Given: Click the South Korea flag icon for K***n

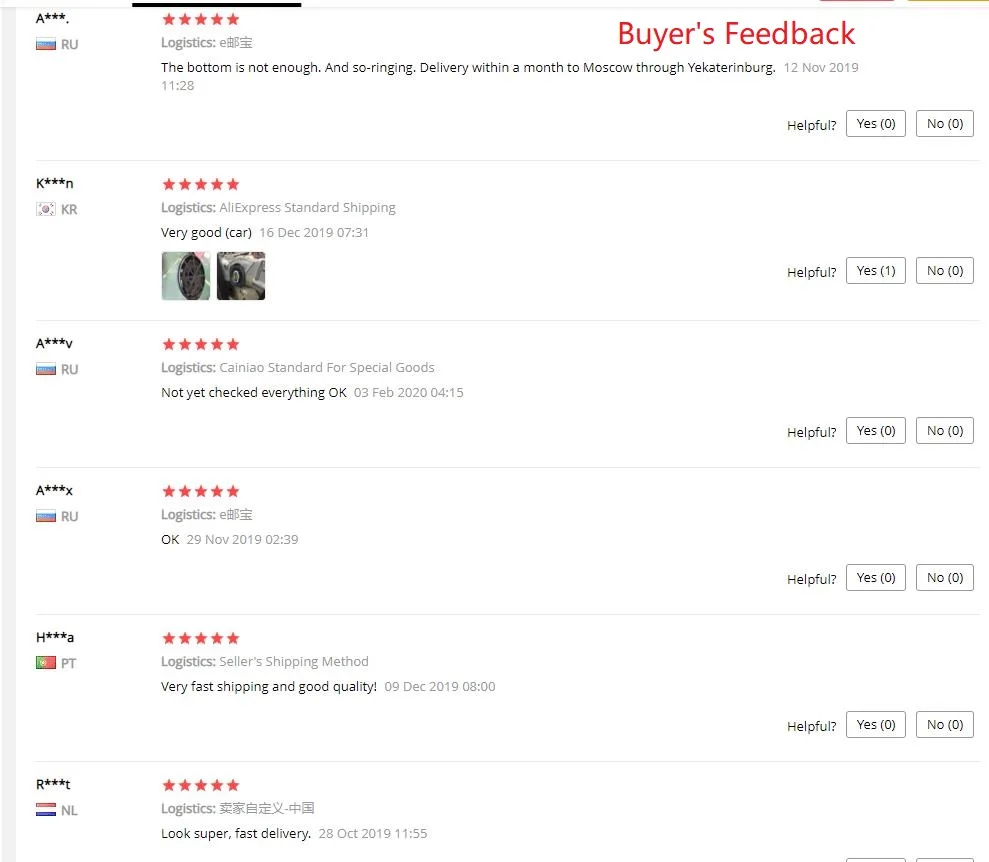Looking at the screenshot, I should click(x=45, y=209).
